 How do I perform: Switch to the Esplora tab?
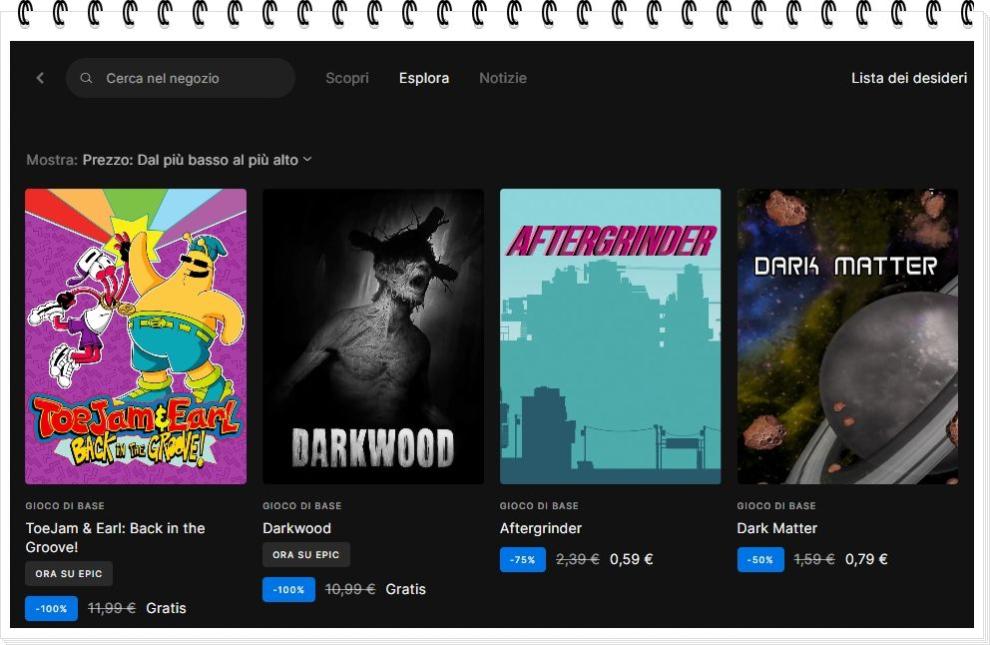pos(424,78)
